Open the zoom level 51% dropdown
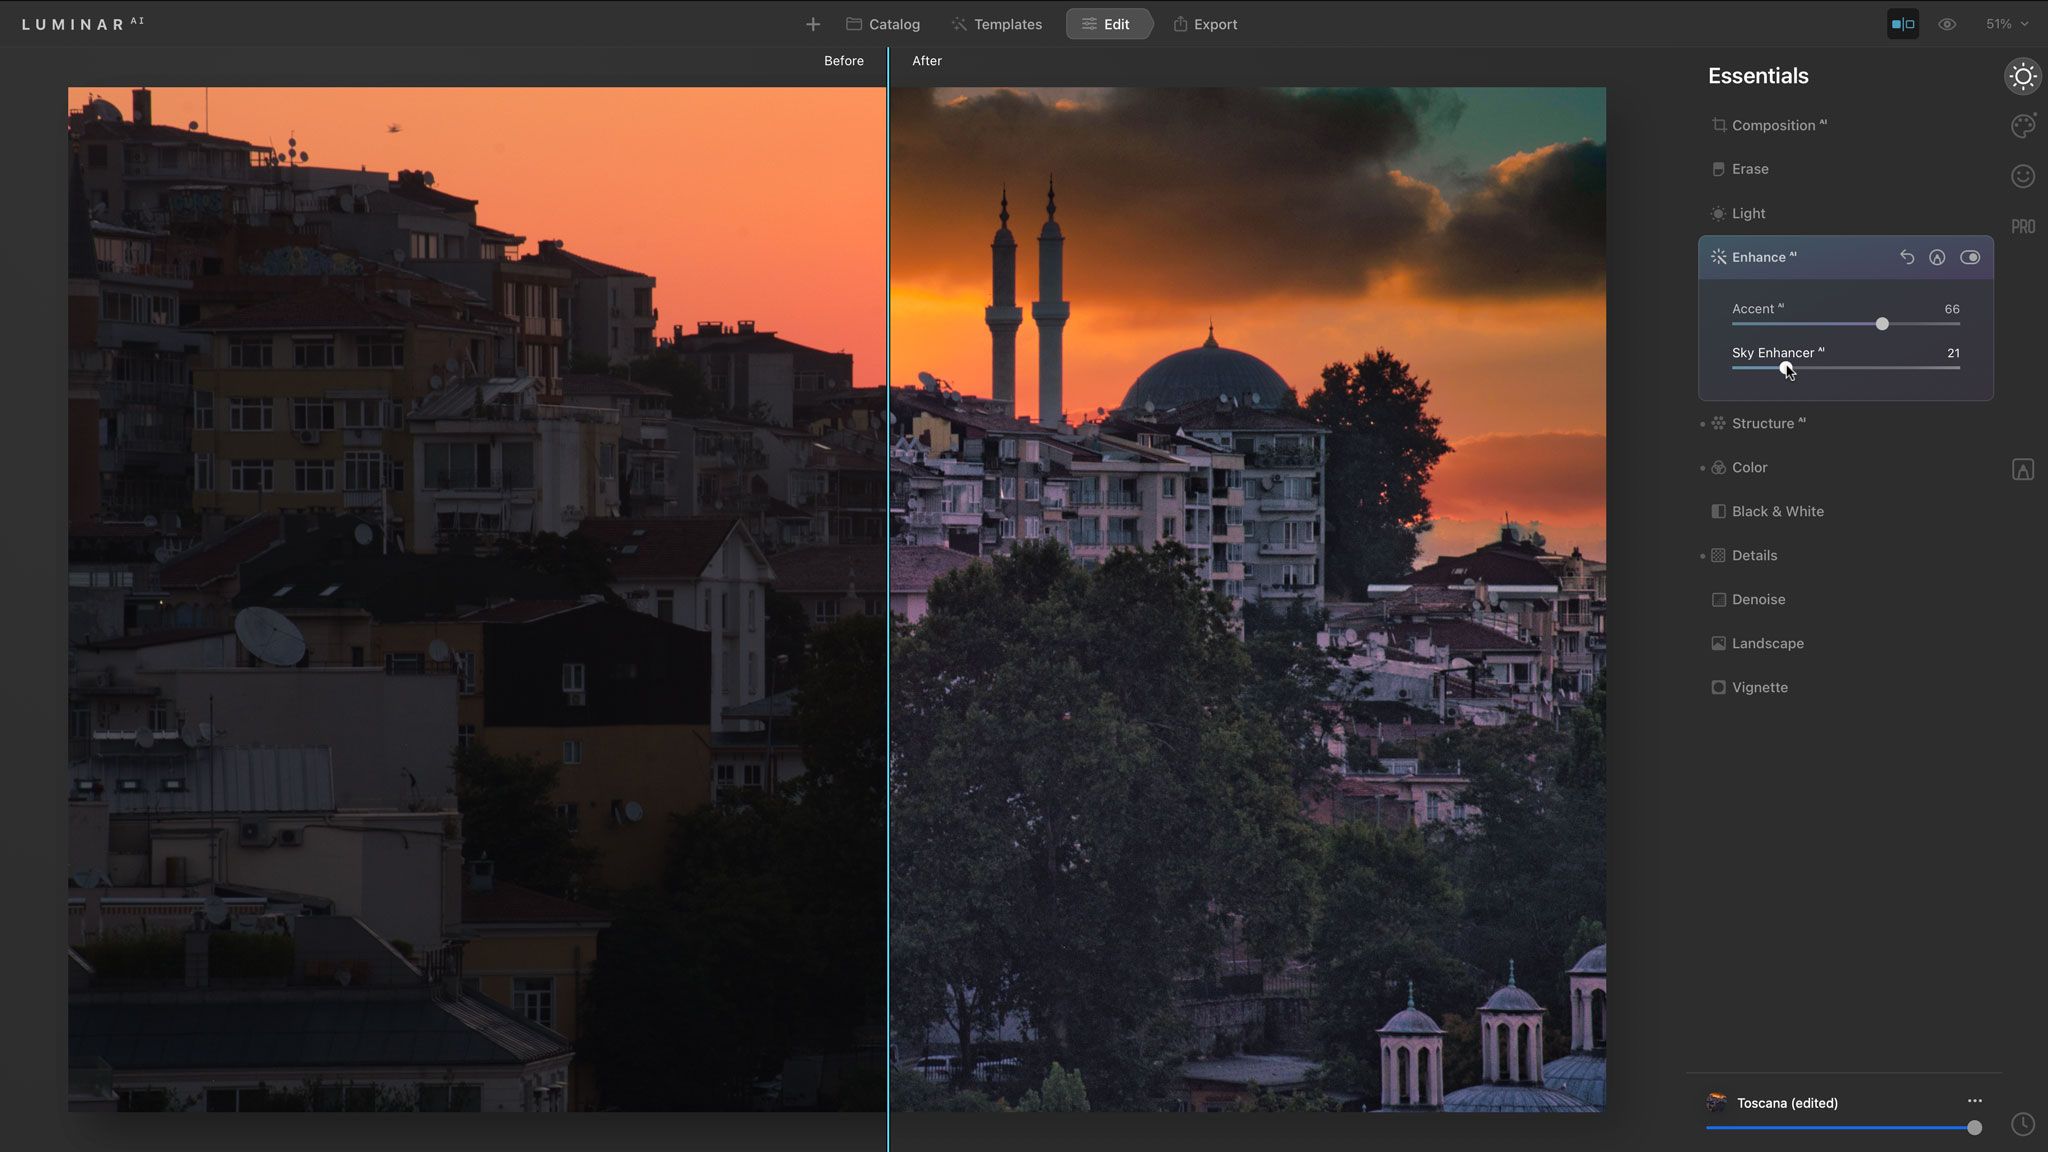 click(x=2003, y=23)
